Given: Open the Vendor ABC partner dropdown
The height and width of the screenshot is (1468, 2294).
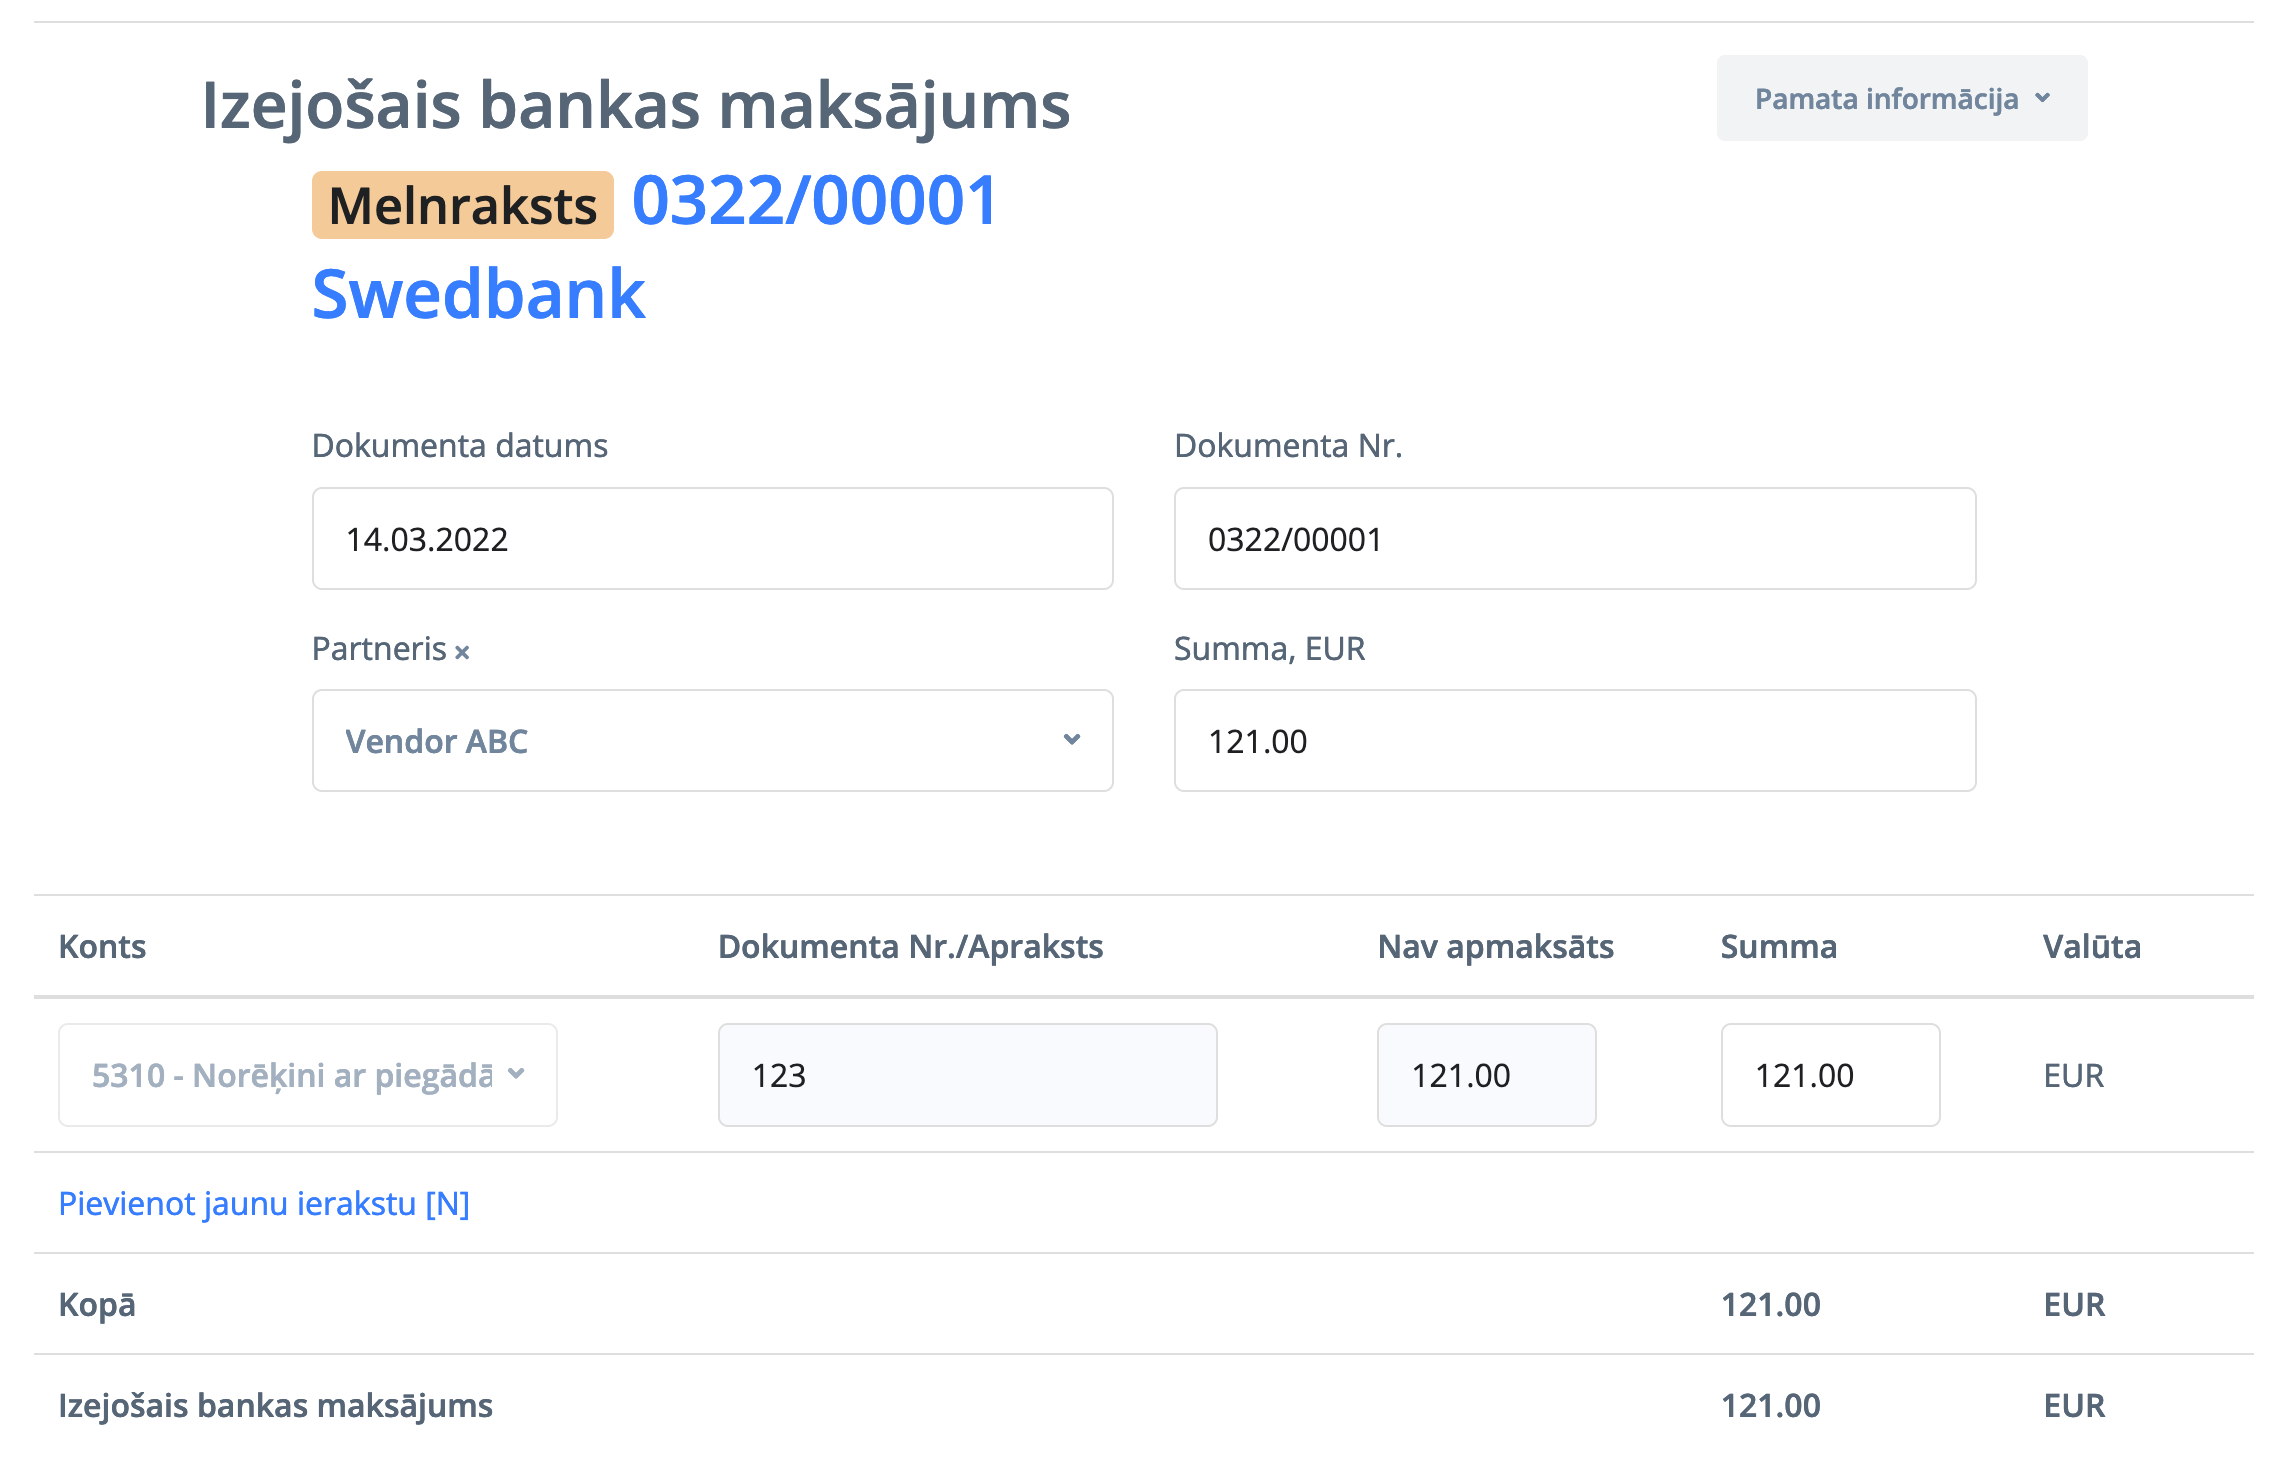Looking at the screenshot, I should (712, 741).
